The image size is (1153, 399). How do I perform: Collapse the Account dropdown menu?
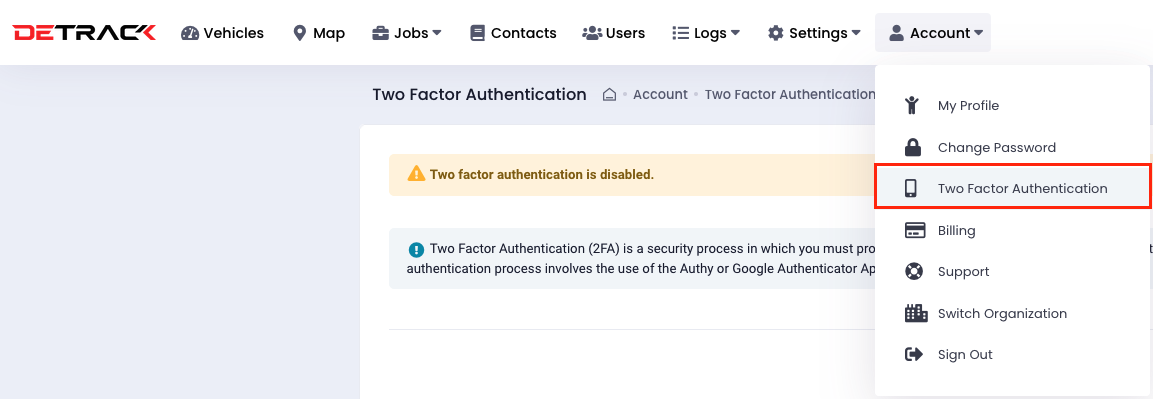(932, 33)
